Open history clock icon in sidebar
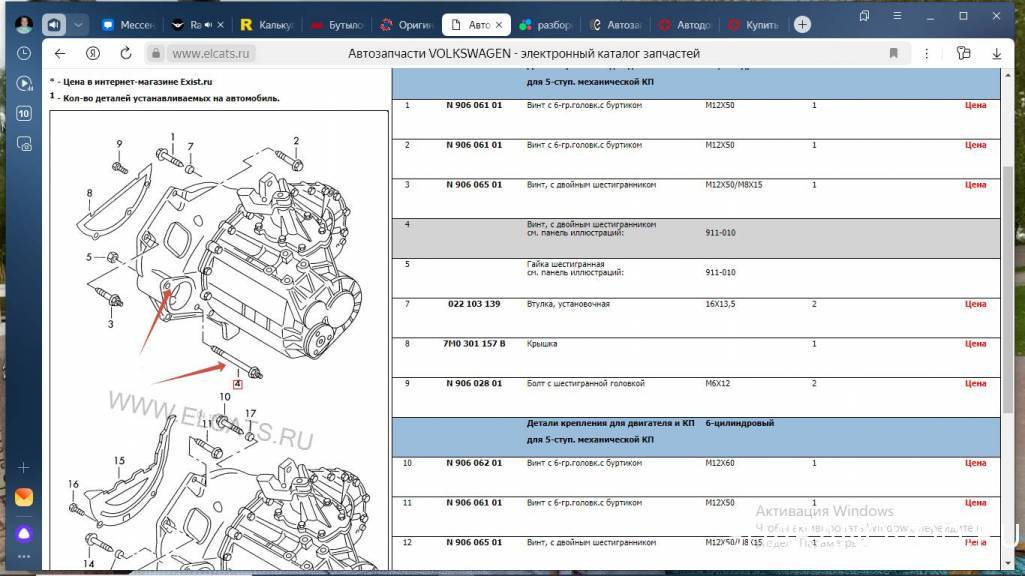Image resolution: width=1025 pixels, height=576 pixels. coord(24,53)
